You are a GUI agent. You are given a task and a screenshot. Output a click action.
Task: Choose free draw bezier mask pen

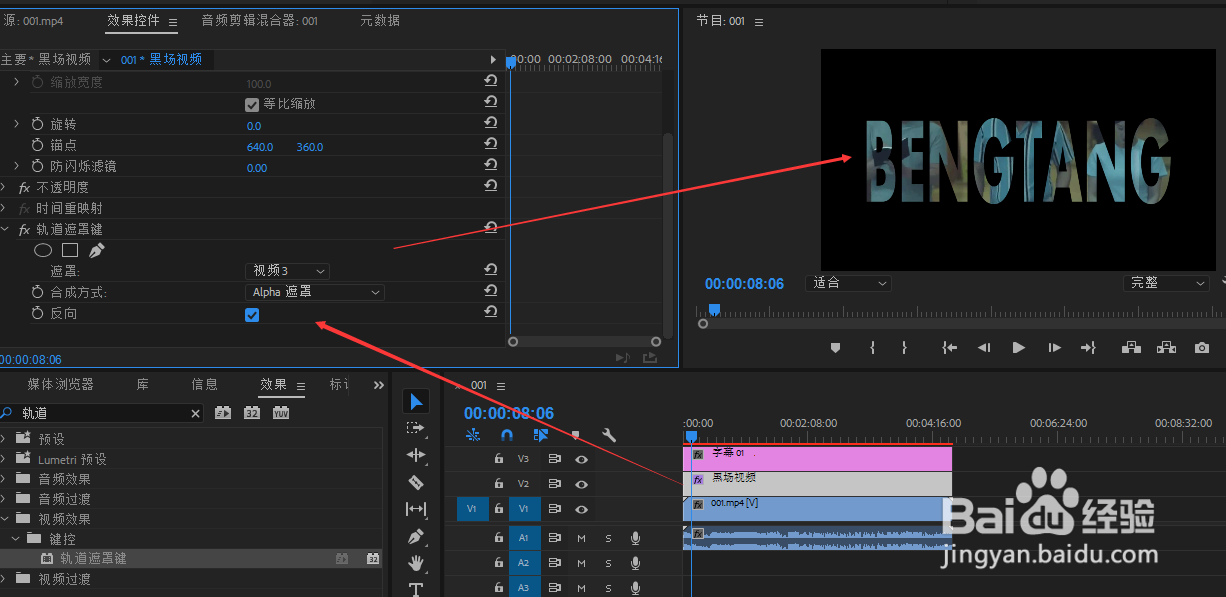pos(96,250)
